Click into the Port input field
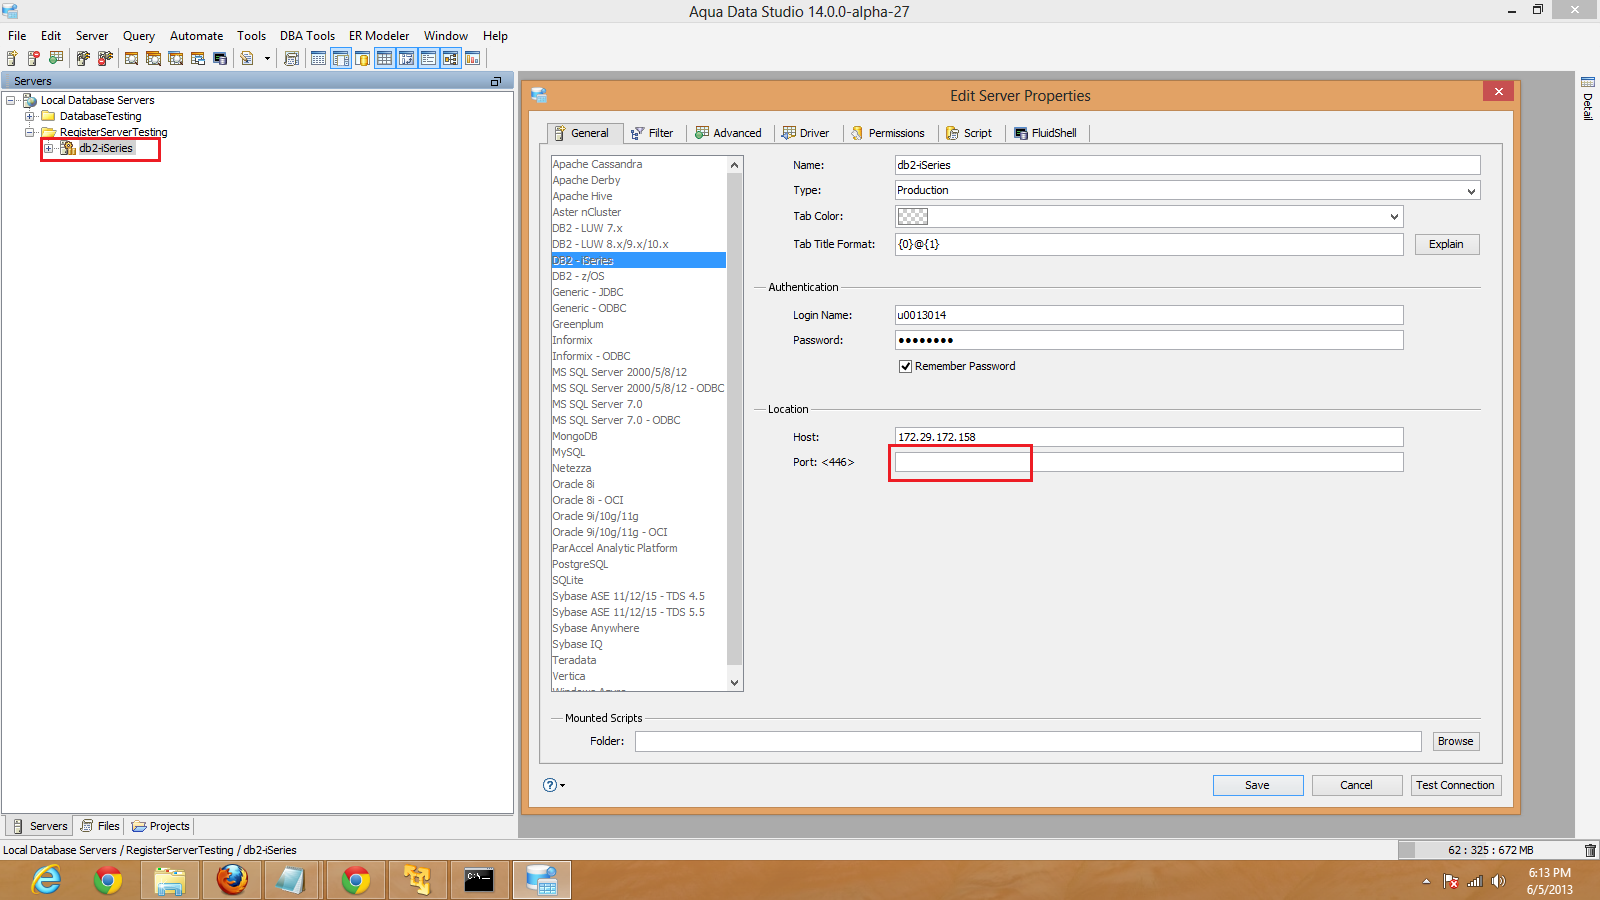The width and height of the screenshot is (1600, 900). pyautogui.click(x=1149, y=462)
